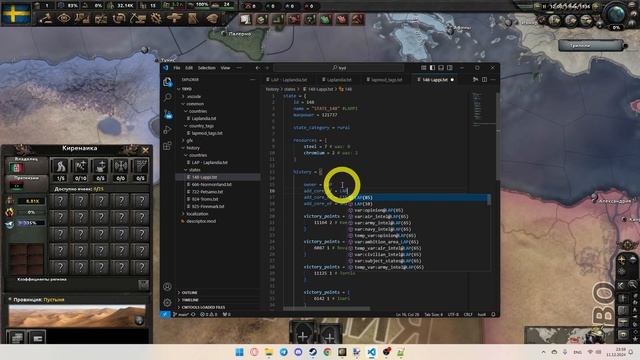Switch to the lapmod_tags.txt editor tab
The image size is (640, 360).
click(x=386, y=80)
